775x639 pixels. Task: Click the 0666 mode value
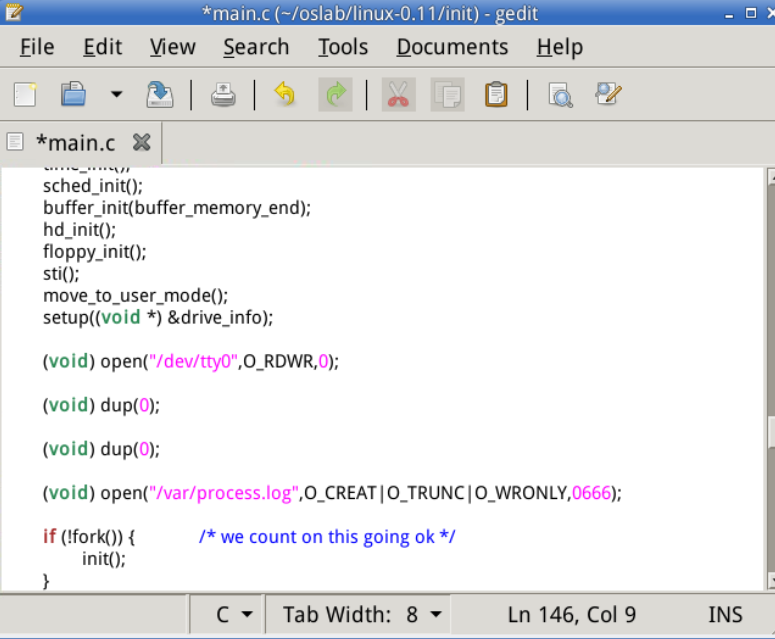[591, 493]
